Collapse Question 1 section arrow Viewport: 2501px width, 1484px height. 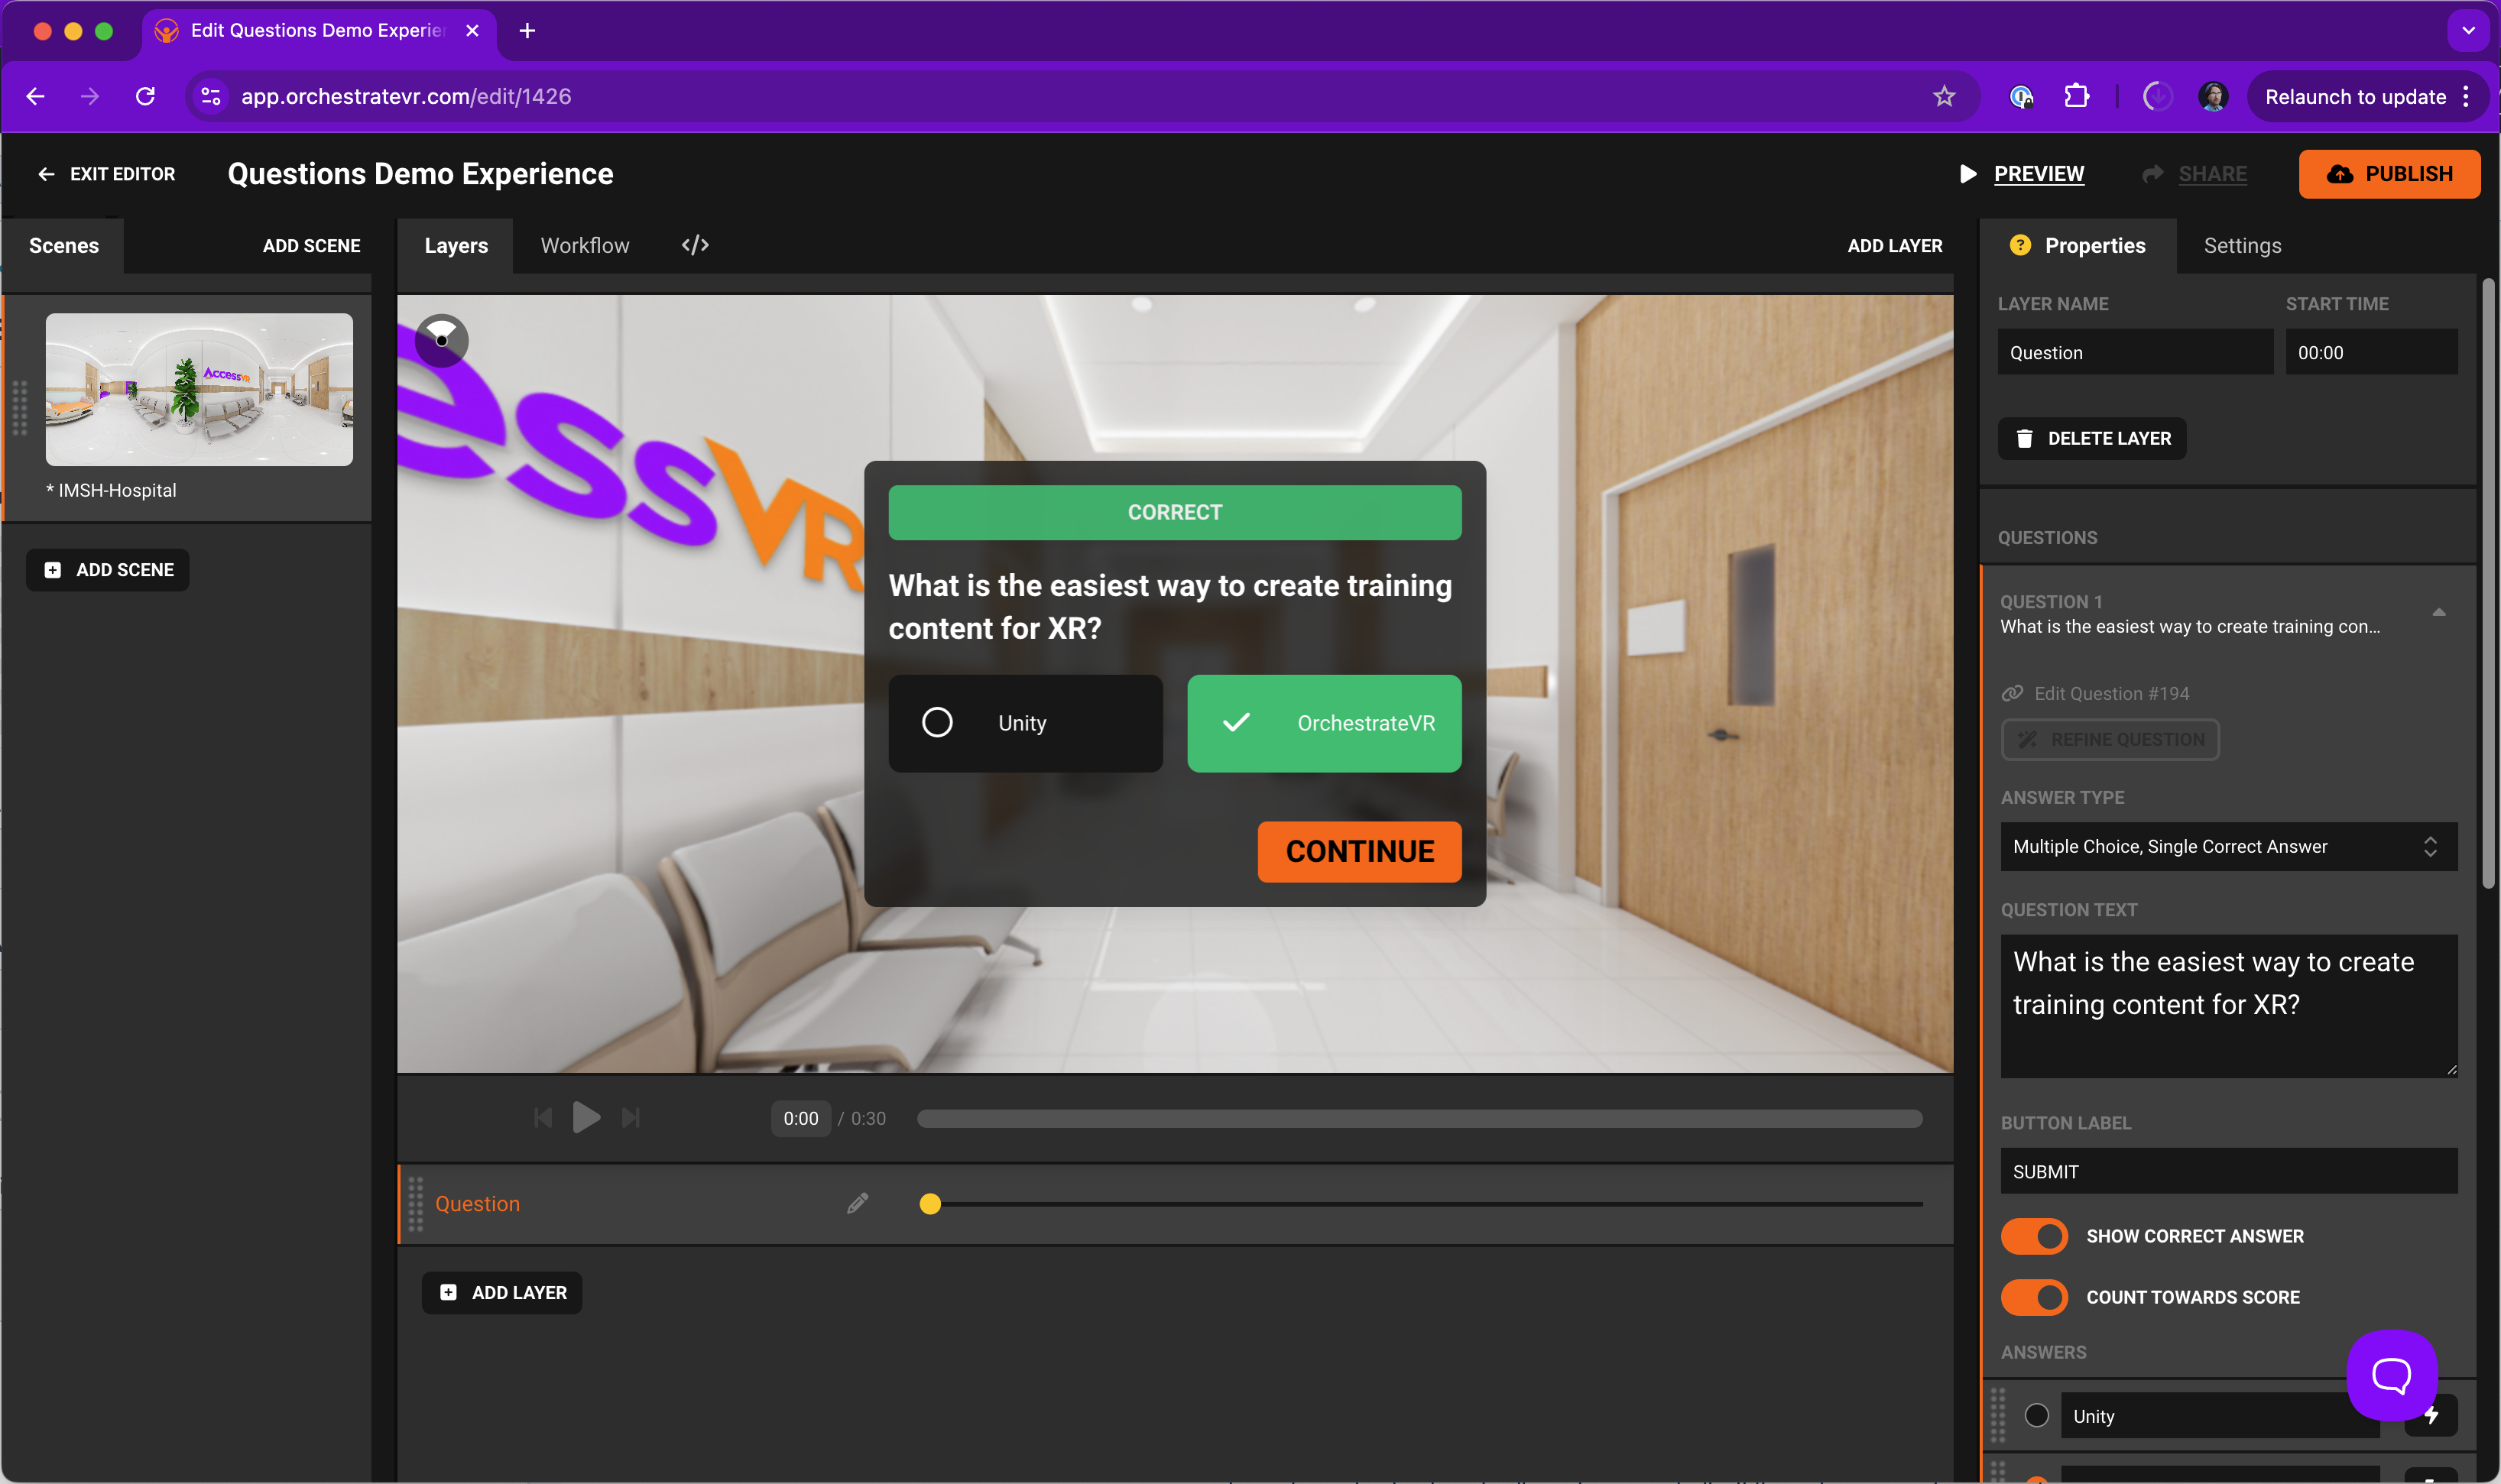click(x=2438, y=612)
